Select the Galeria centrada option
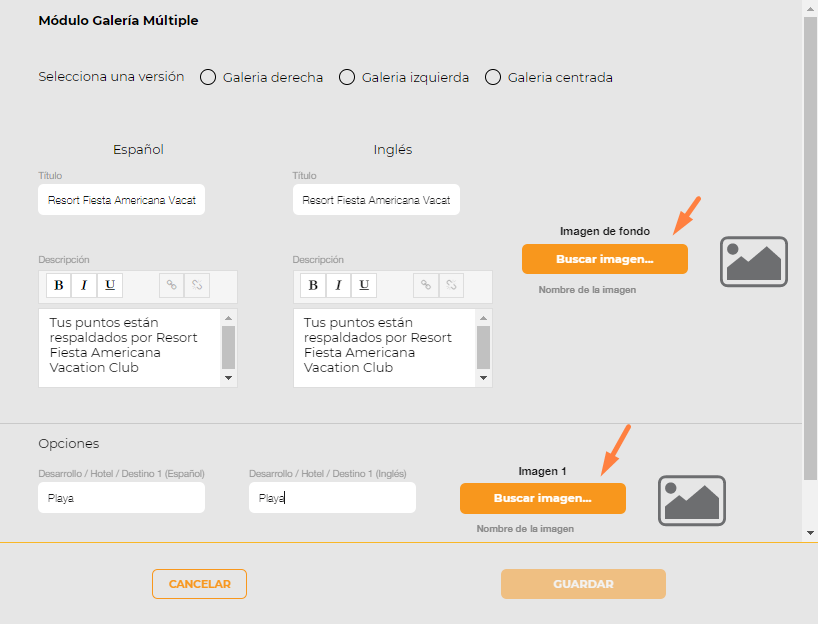This screenshot has width=818, height=624. [x=493, y=77]
